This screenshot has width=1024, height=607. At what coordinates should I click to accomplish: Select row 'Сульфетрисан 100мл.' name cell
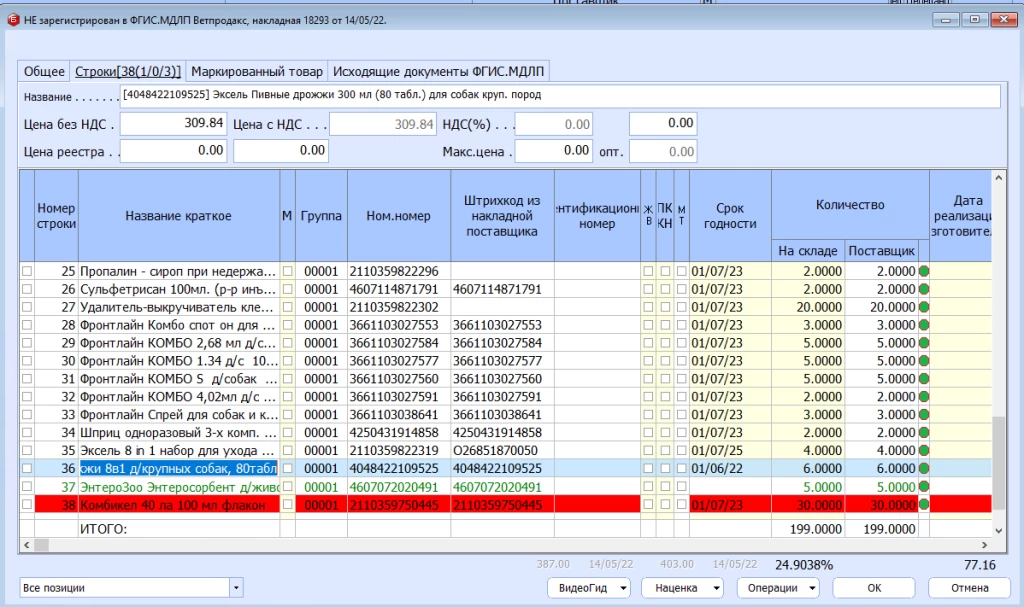click(179, 289)
